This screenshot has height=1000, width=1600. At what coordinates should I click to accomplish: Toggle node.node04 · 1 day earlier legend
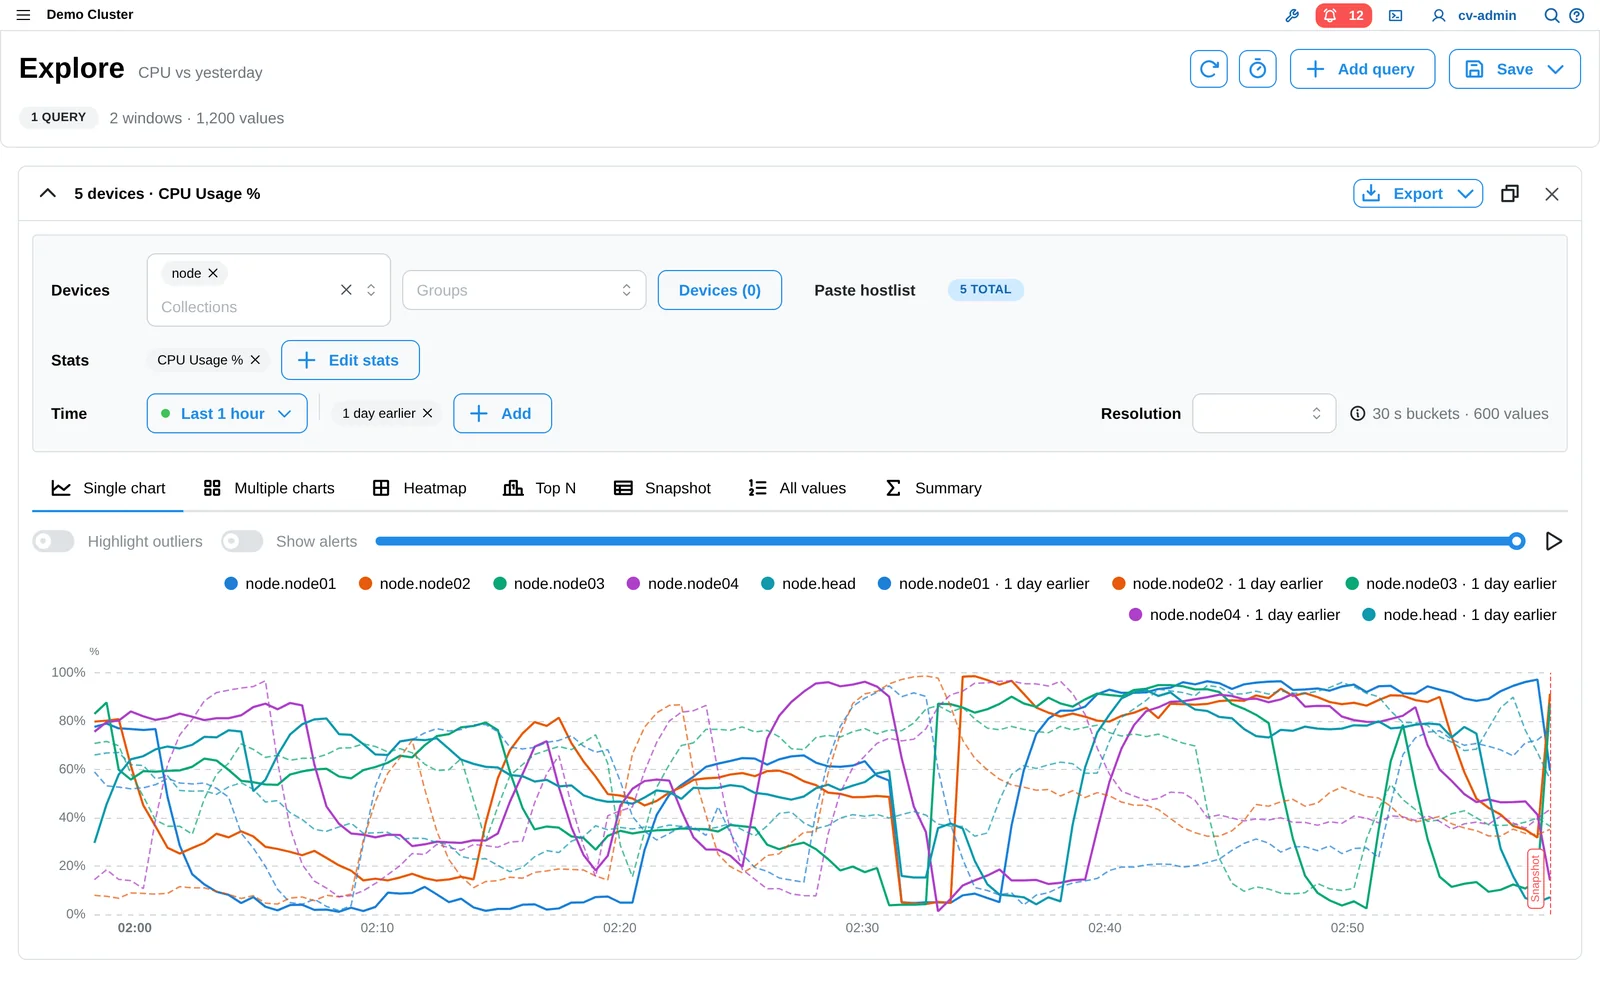[1234, 615]
